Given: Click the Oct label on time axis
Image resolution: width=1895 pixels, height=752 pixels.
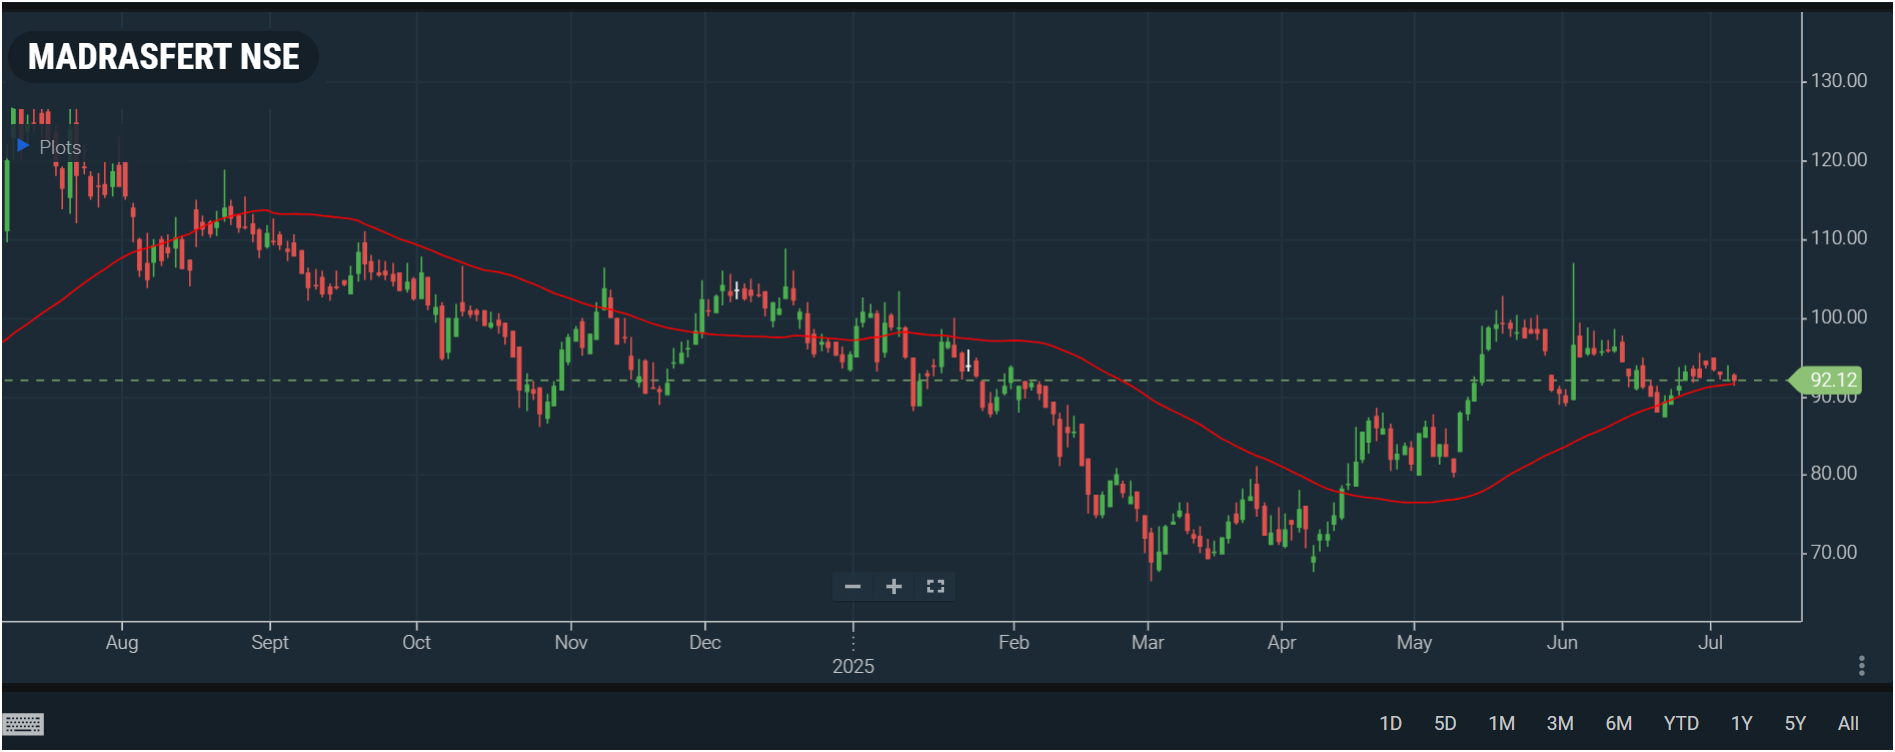Looking at the screenshot, I should pyautogui.click(x=416, y=642).
